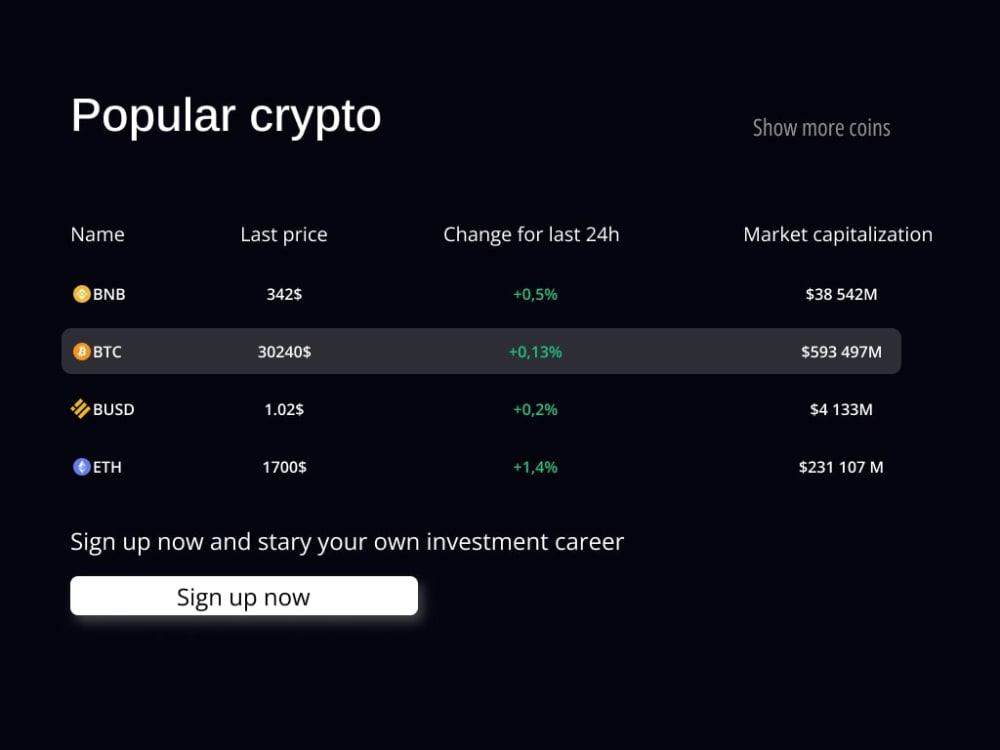Click ETH change value +1,4%
Screen dimensions: 1000x750
535,467
